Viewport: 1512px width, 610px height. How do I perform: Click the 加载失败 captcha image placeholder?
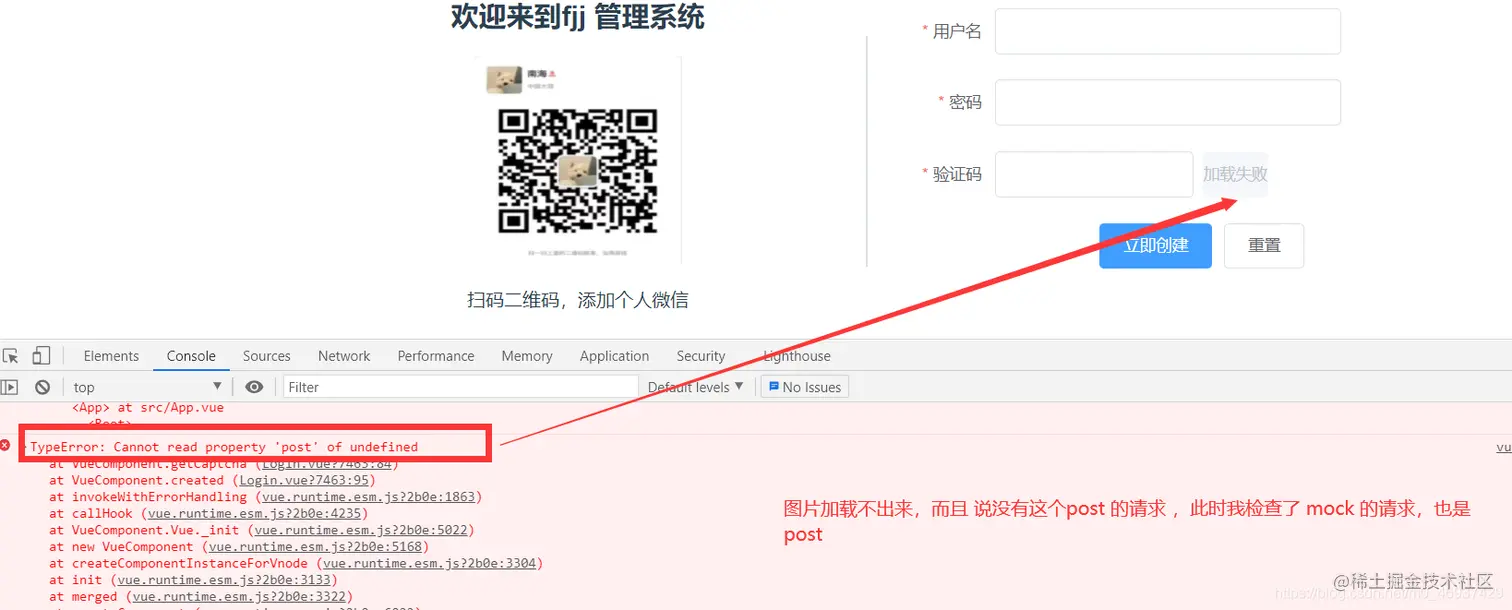click(x=1235, y=174)
